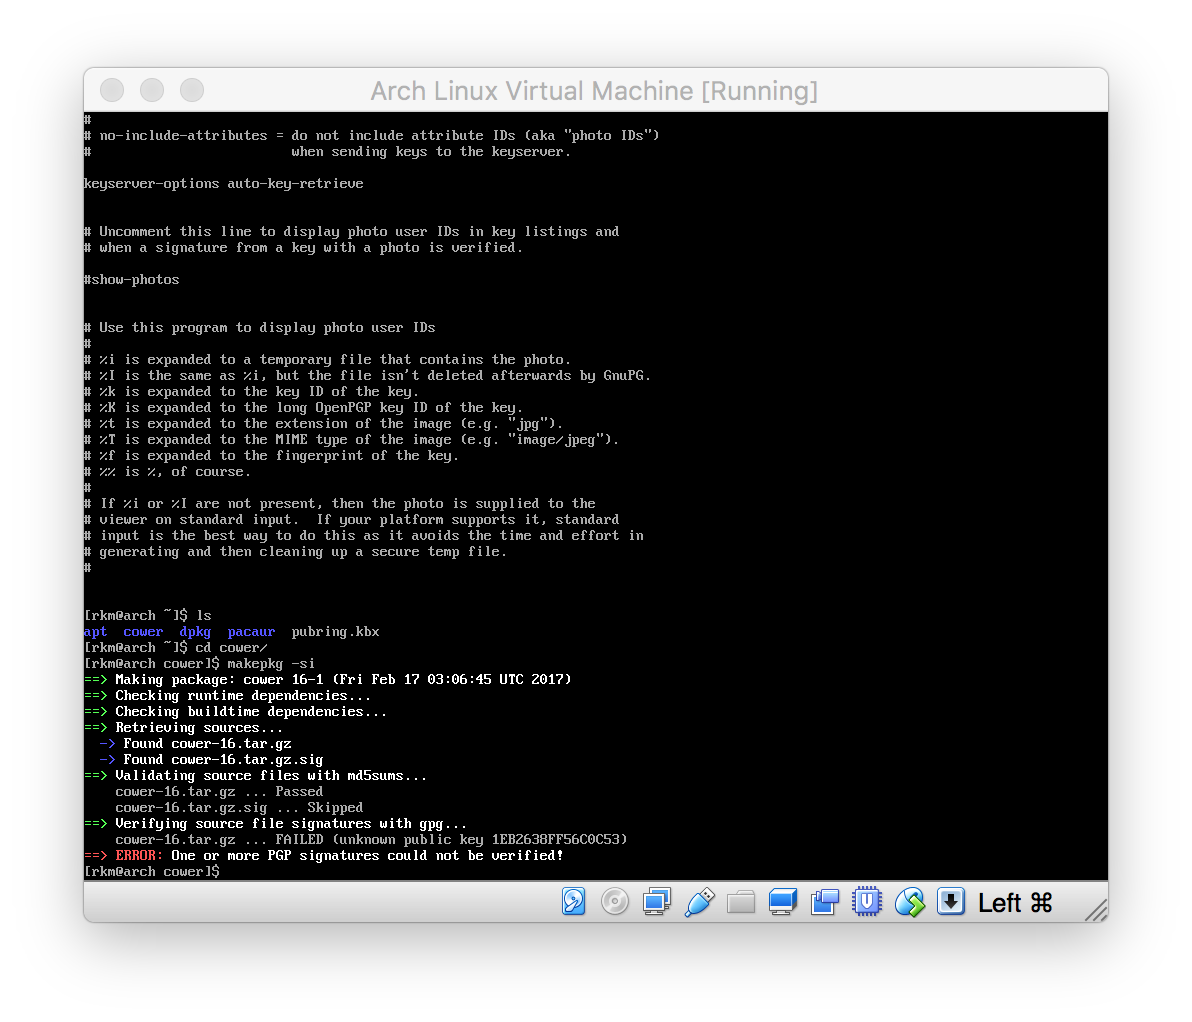1192x1022 pixels.
Task: Open the CPU virtualization chip icon
Action: (x=867, y=902)
